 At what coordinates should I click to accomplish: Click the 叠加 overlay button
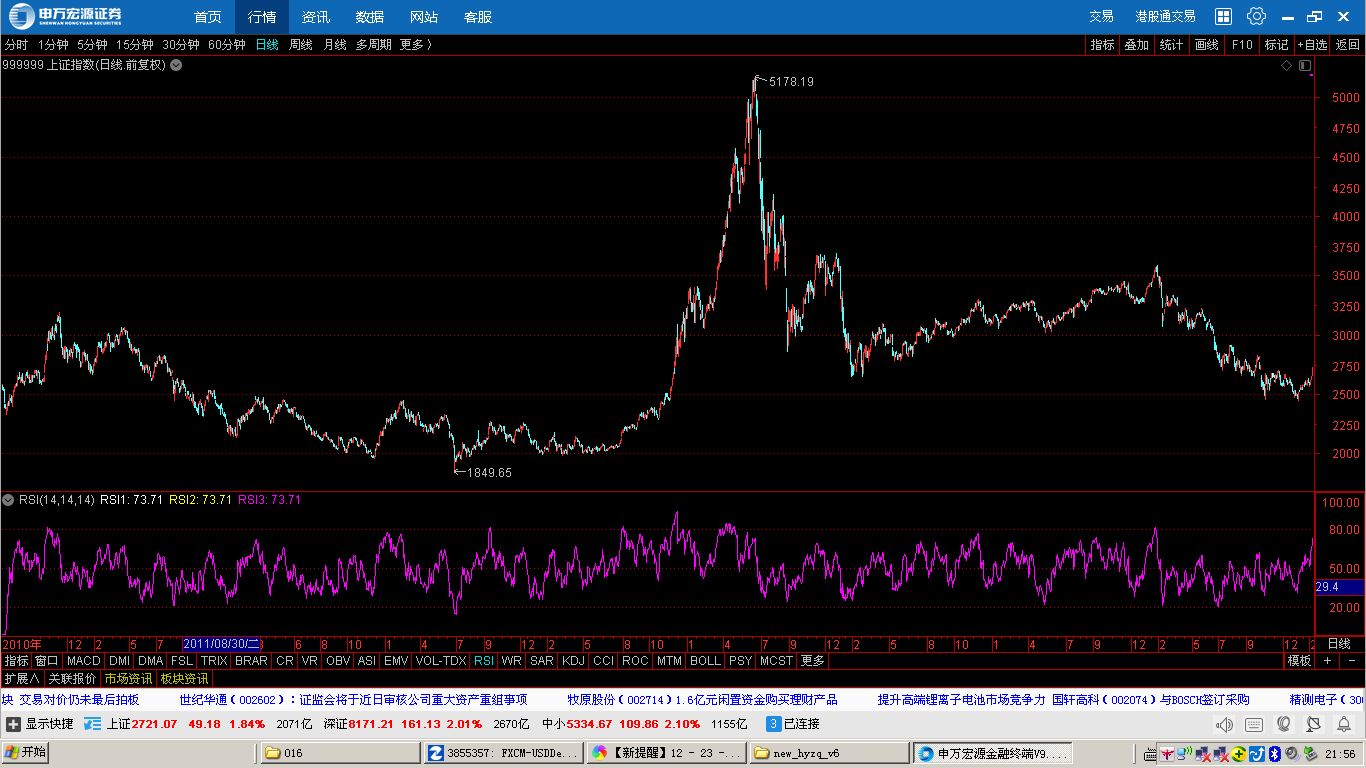1136,45
